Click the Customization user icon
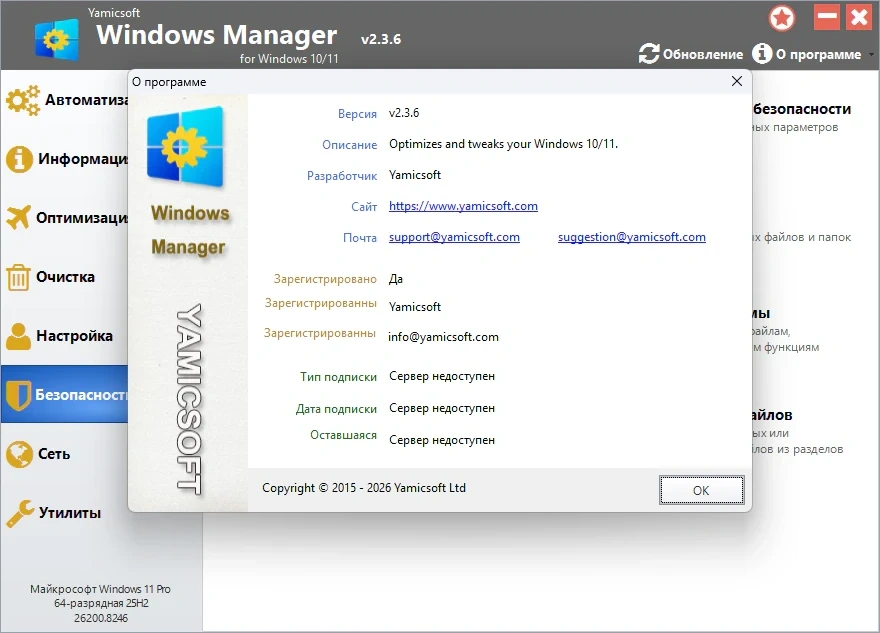The height and width of the screenshot is (633, 880). pos(19,336)
